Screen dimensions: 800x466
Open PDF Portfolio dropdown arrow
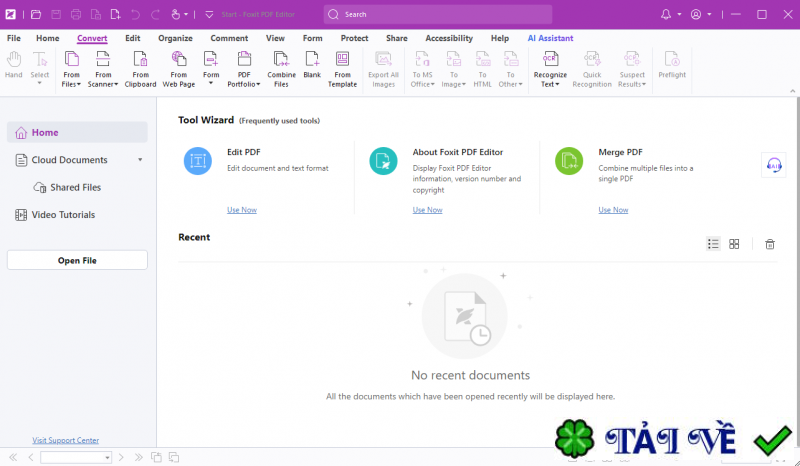click(258, 84)
